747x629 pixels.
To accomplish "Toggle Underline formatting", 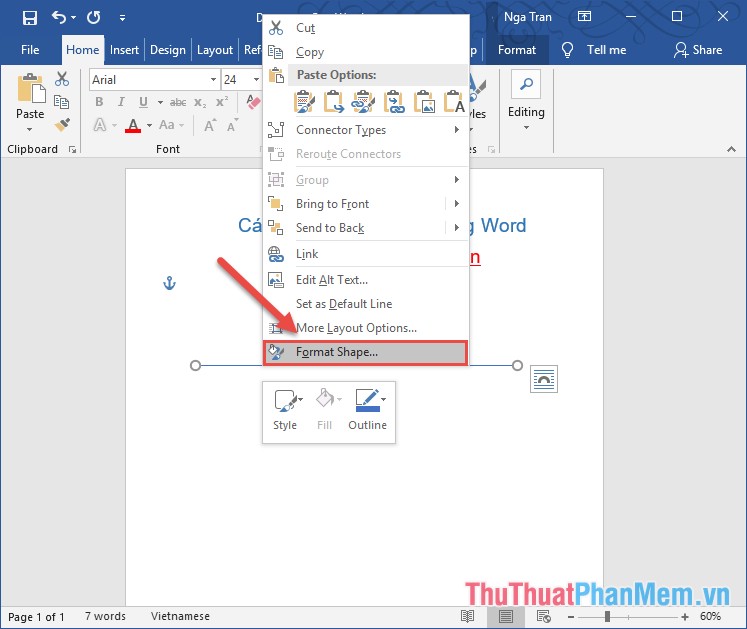I will point(143,102).
